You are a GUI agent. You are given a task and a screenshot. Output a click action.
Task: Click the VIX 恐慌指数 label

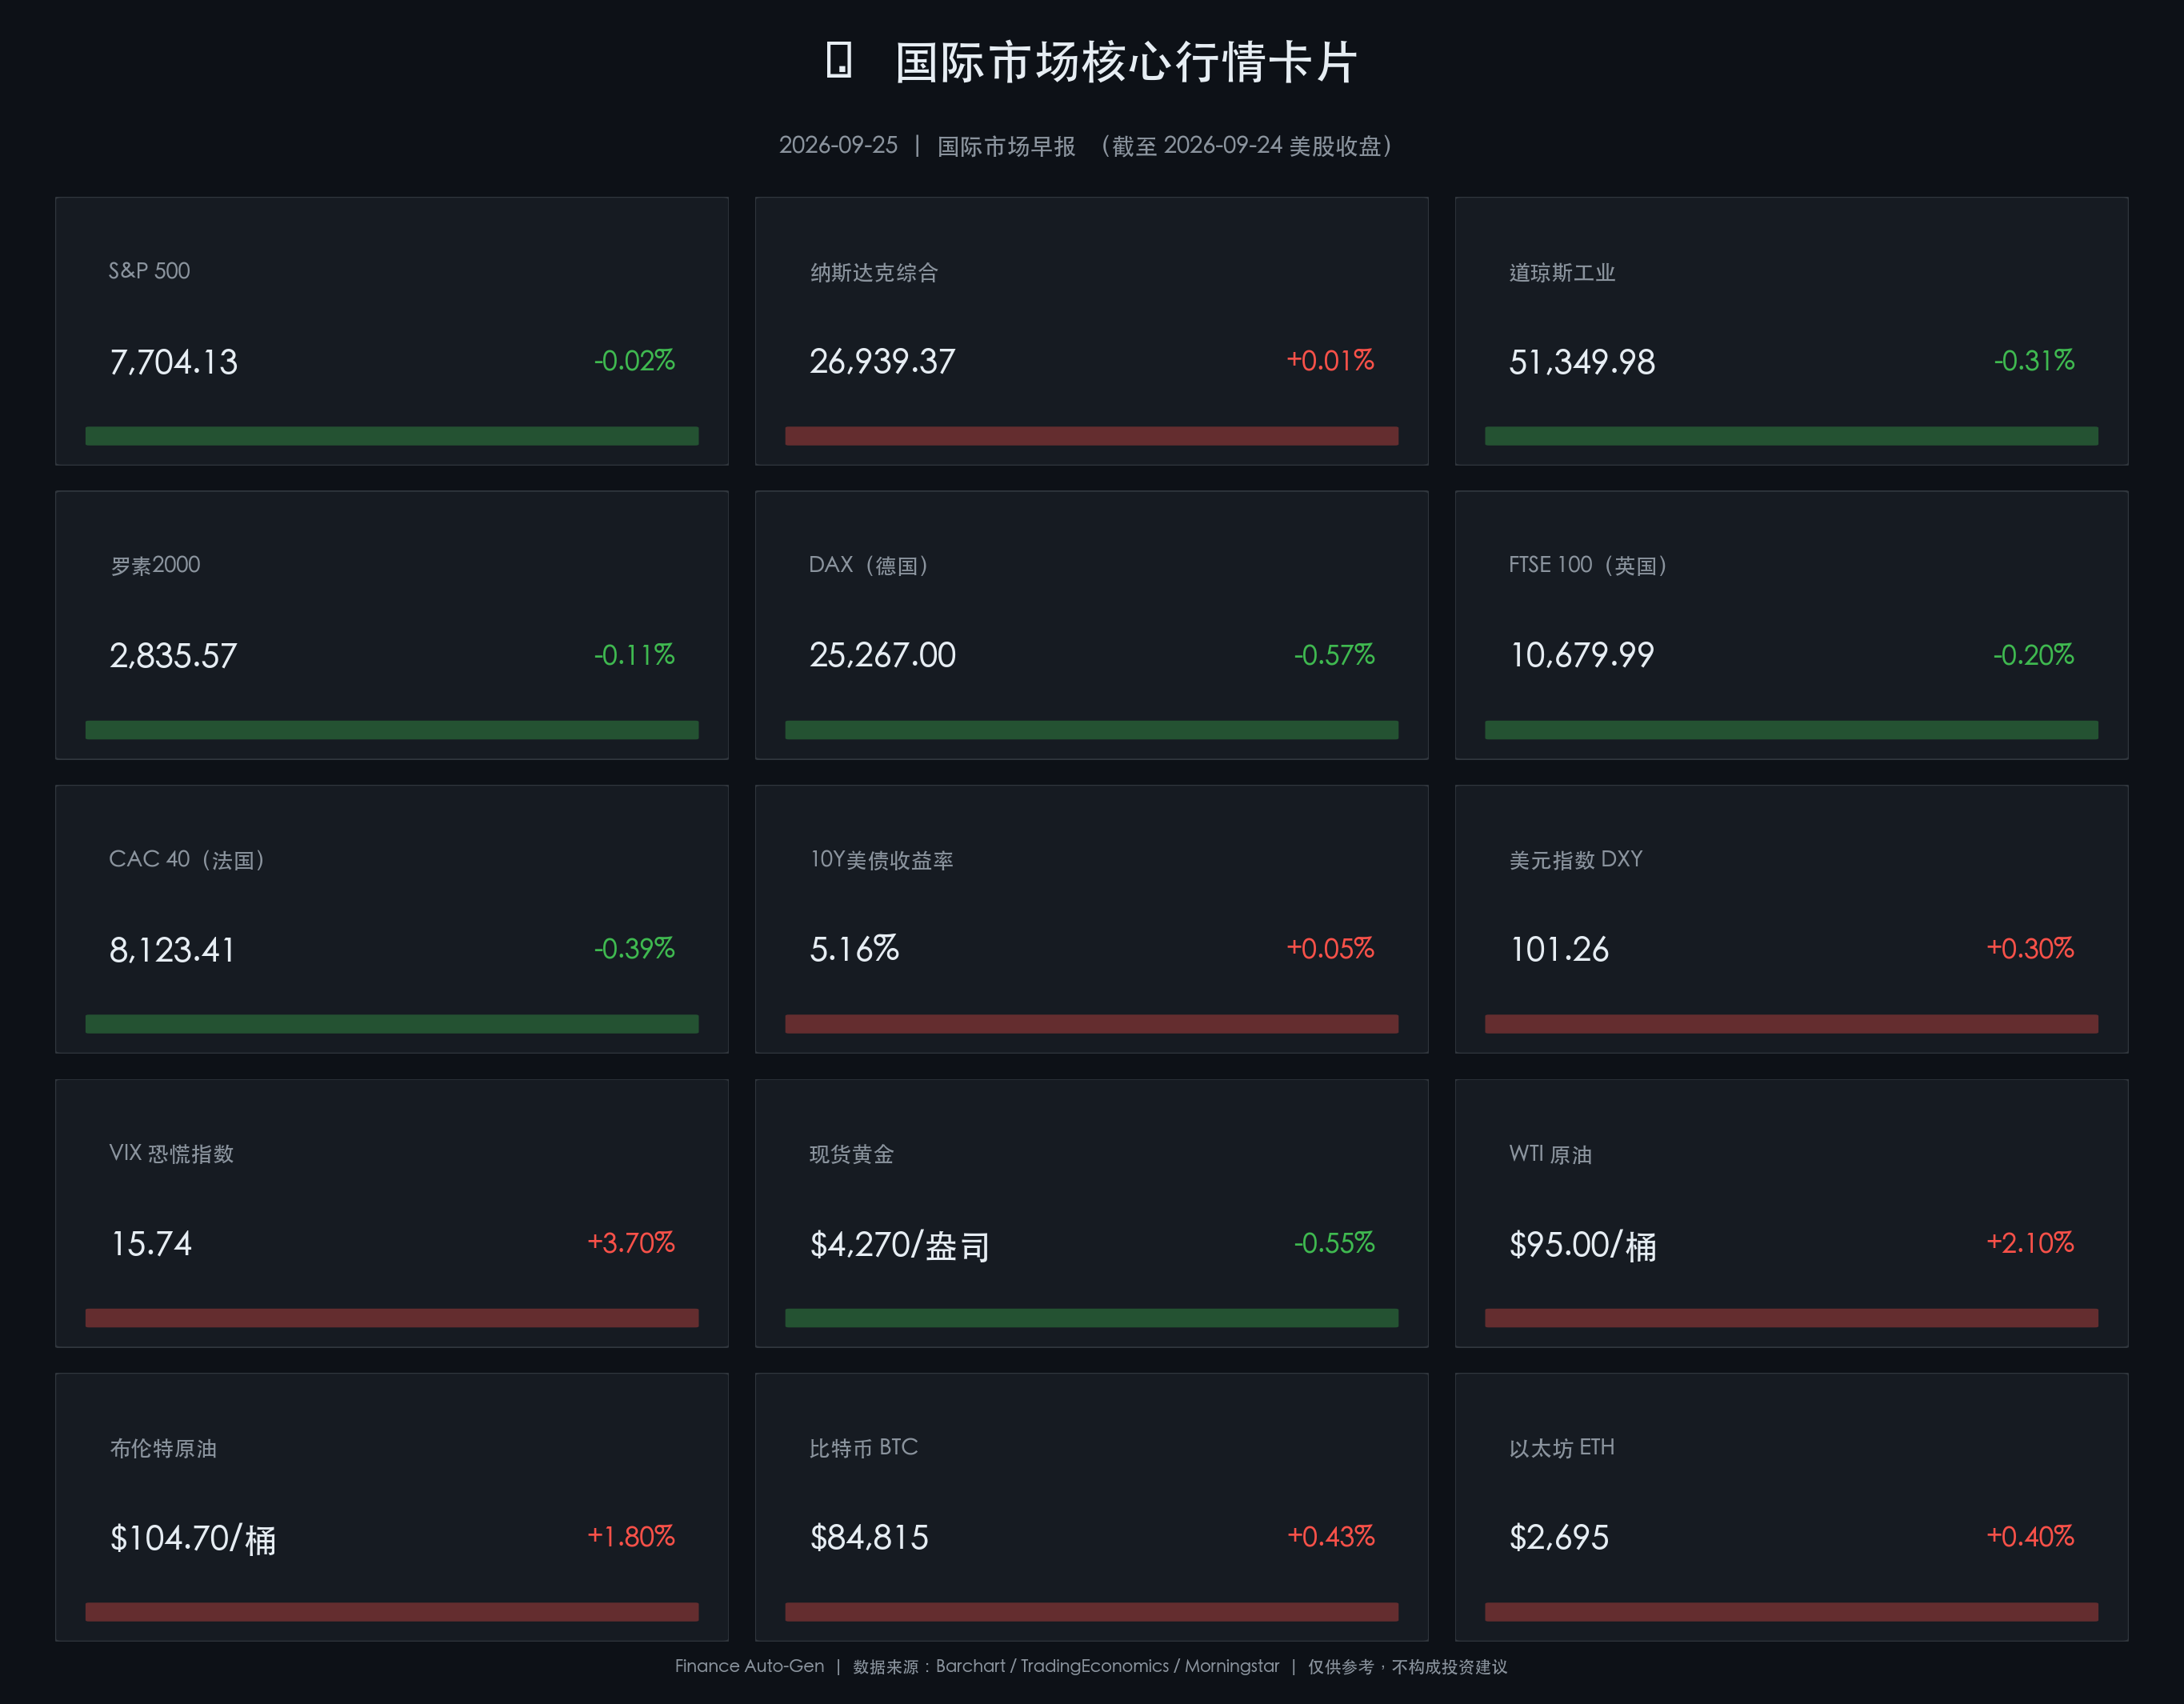(171, 1153)
